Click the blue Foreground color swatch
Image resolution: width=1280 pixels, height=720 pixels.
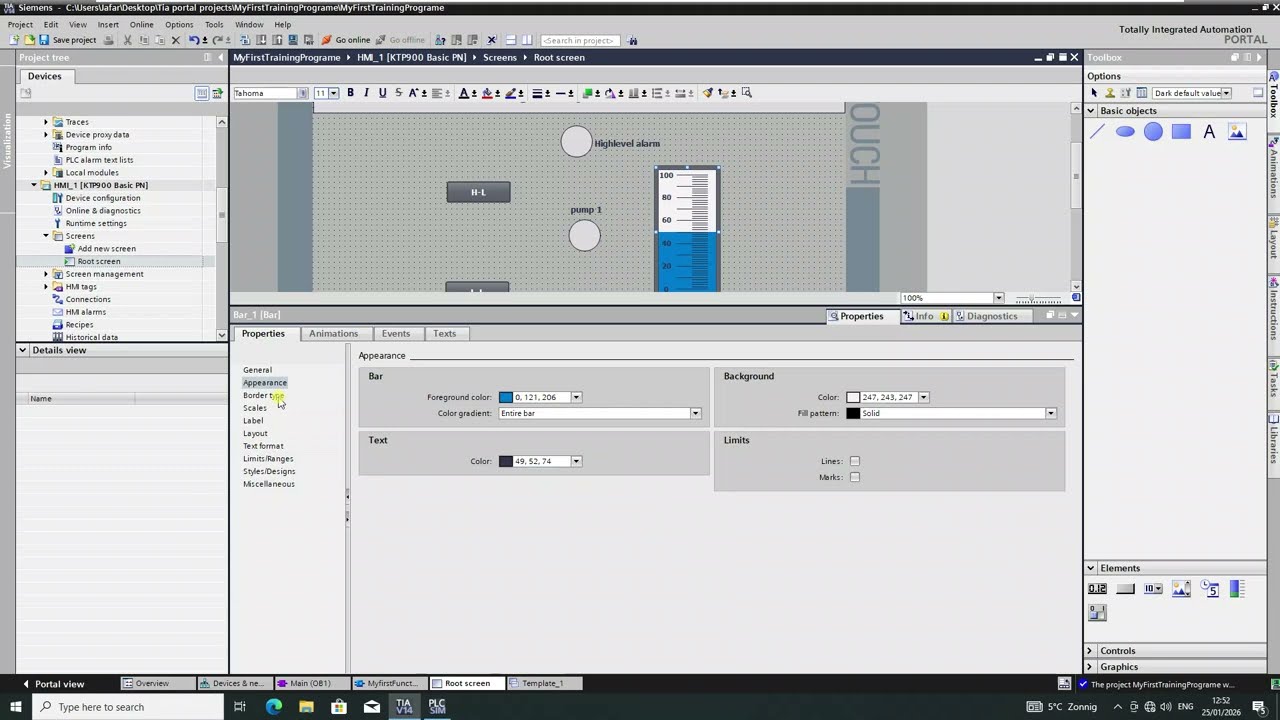[506, 397]
